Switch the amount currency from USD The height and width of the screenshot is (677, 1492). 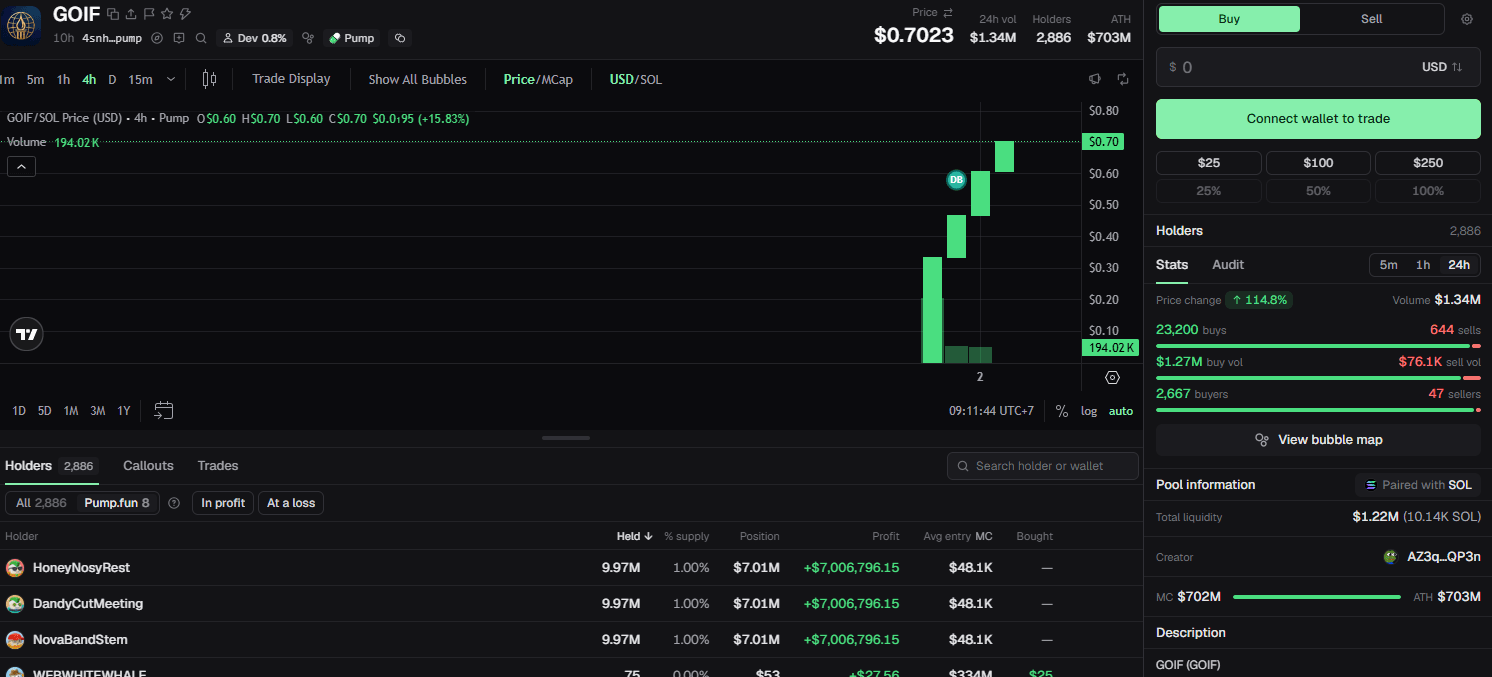coord(1442,67)
